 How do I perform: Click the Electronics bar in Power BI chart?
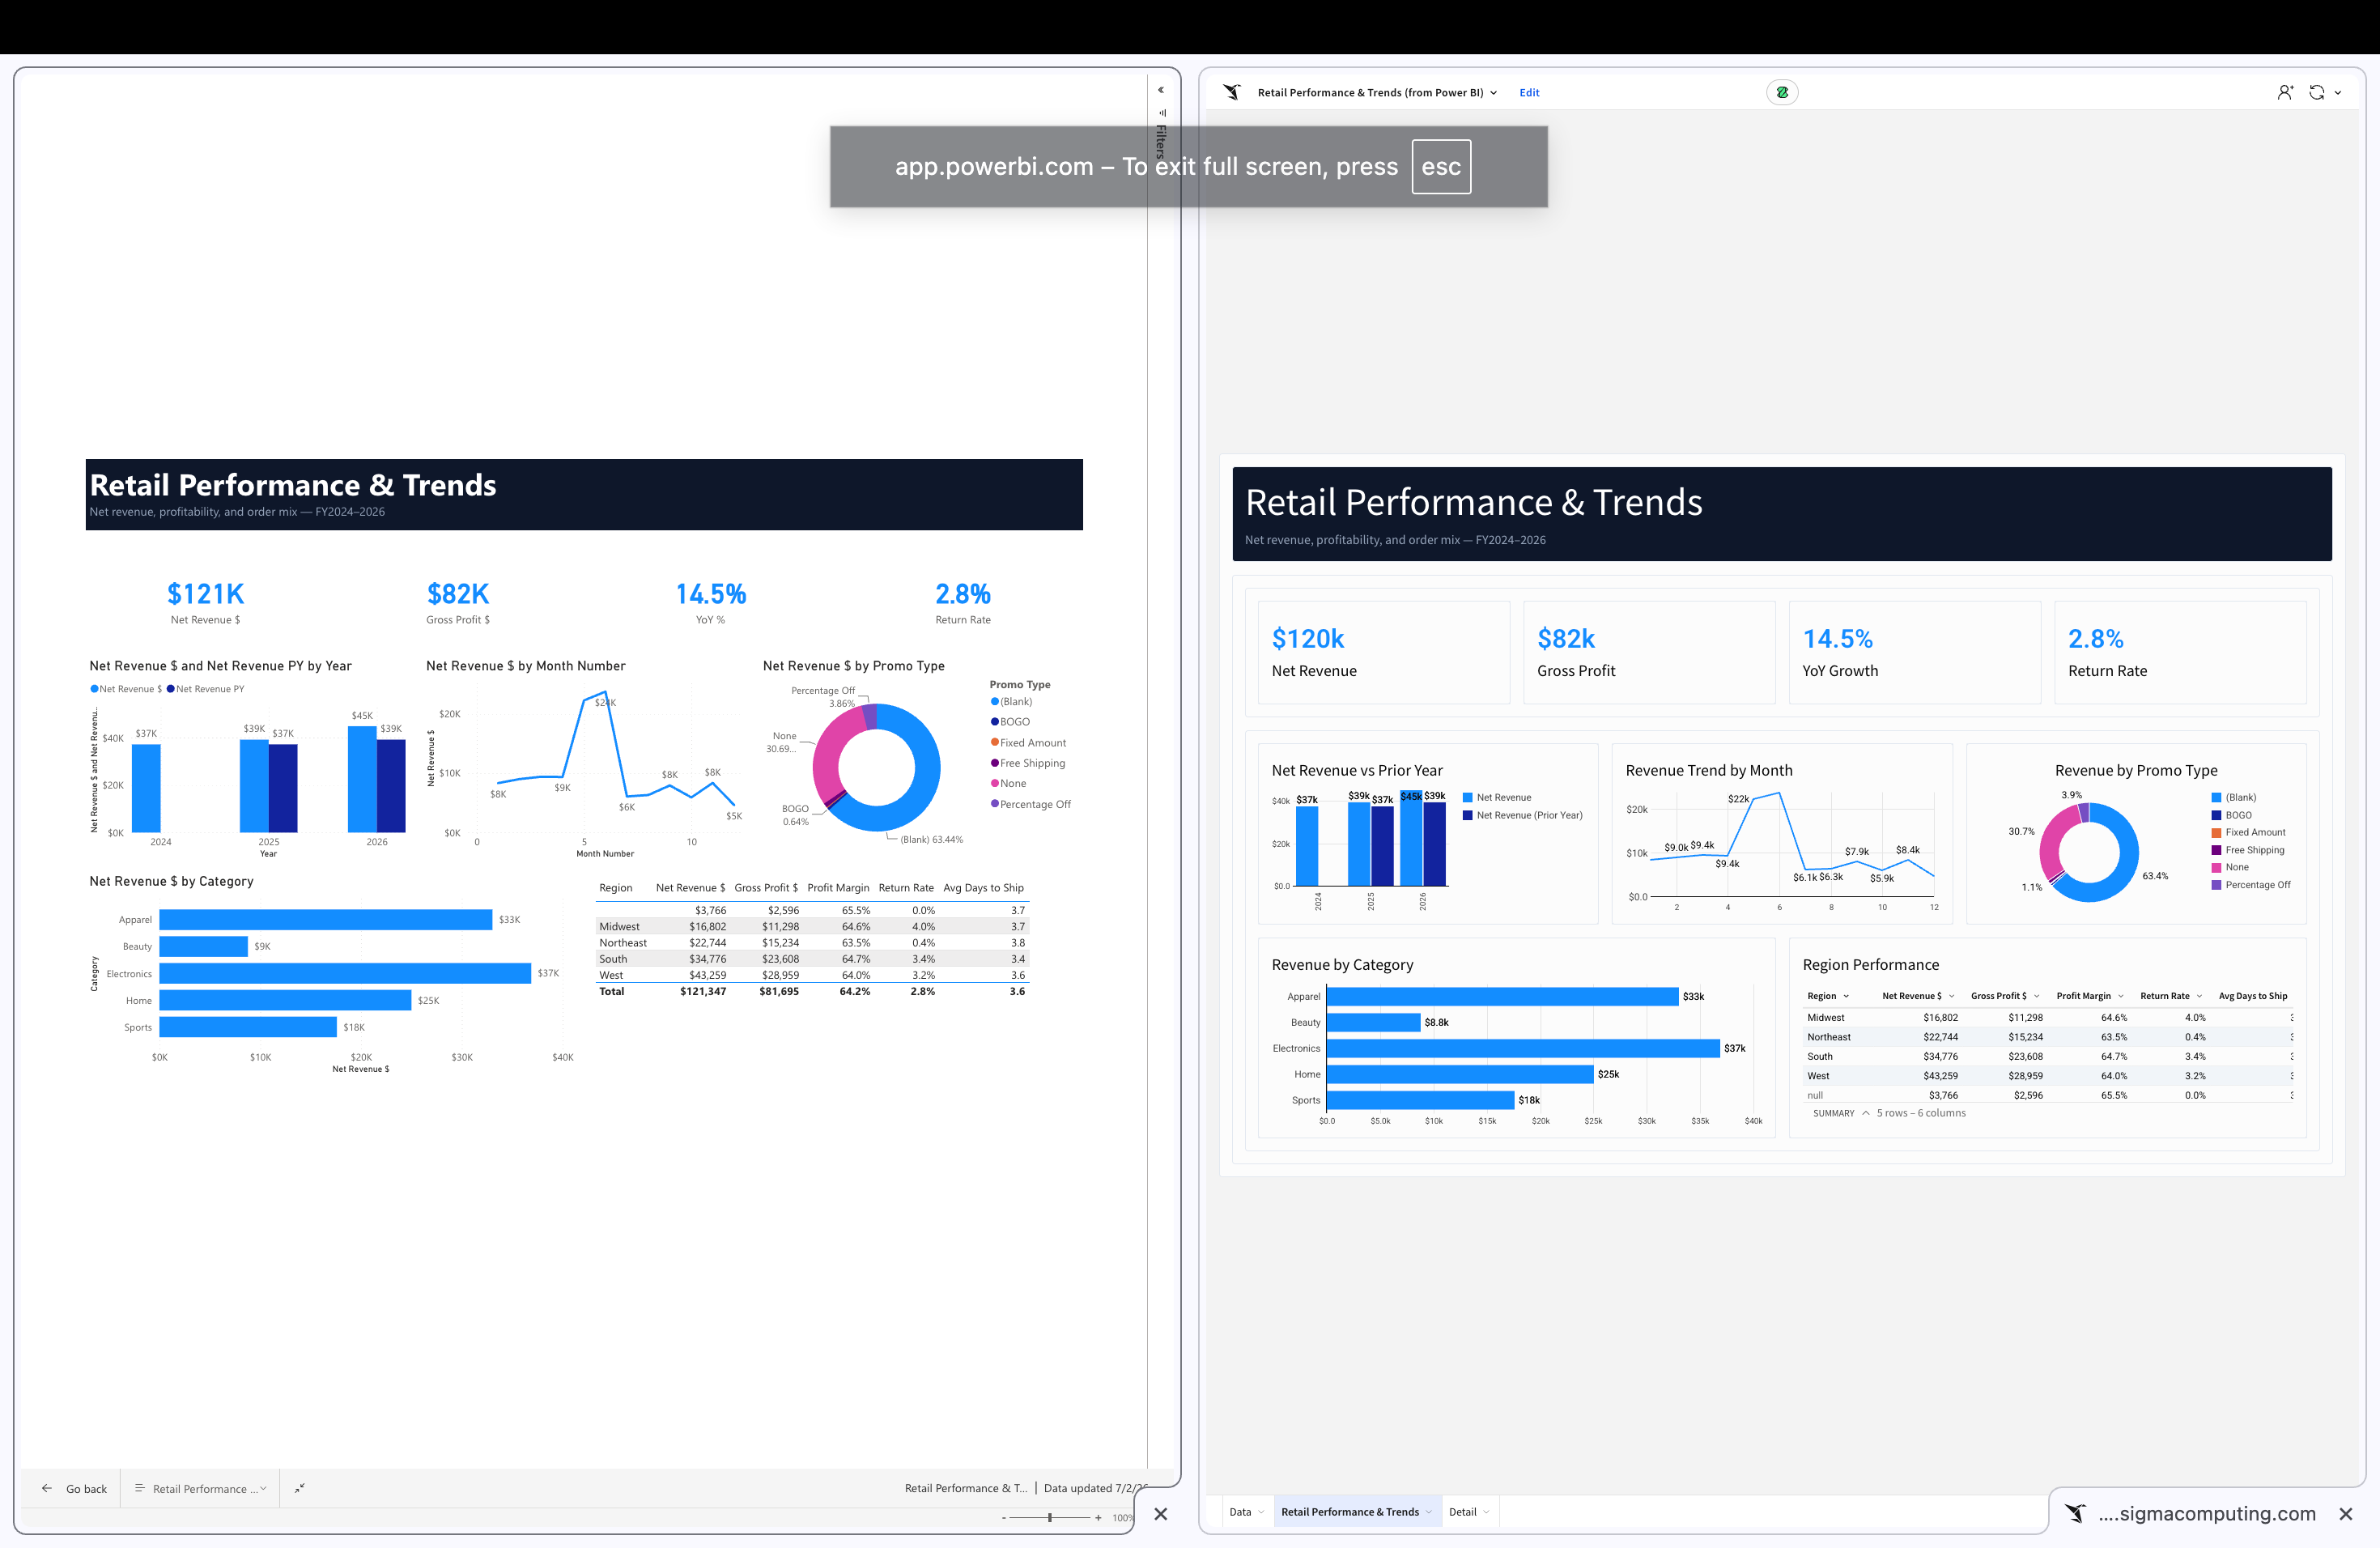[345, 973]
